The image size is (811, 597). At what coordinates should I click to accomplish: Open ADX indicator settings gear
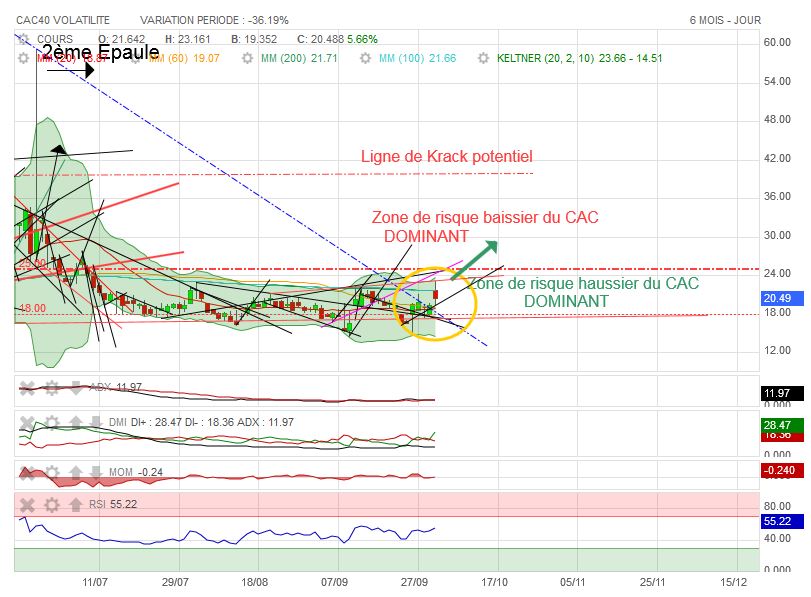52,387
